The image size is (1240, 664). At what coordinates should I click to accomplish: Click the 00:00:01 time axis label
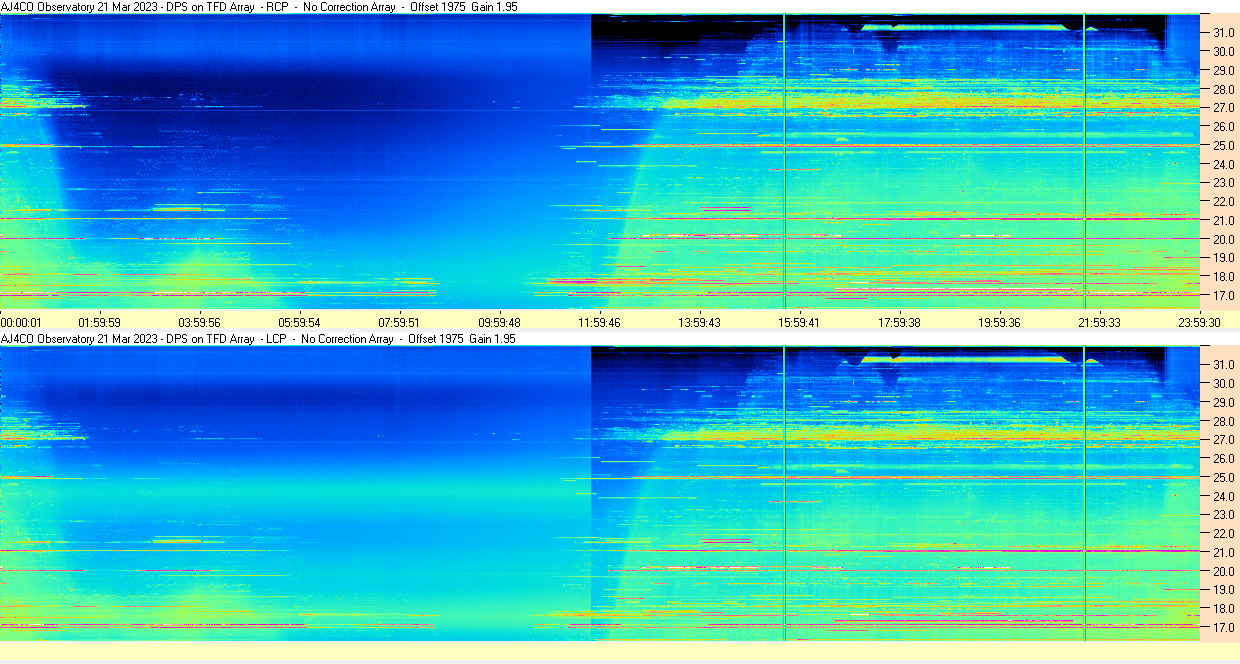click(21, 322)
